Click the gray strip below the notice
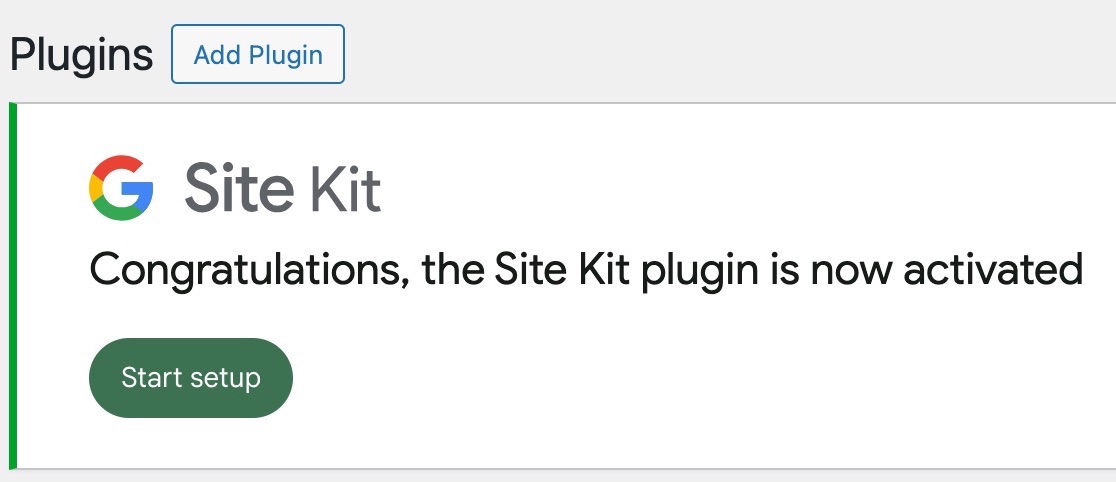Screen dimensions: 1116x482 tap(560, 476)
